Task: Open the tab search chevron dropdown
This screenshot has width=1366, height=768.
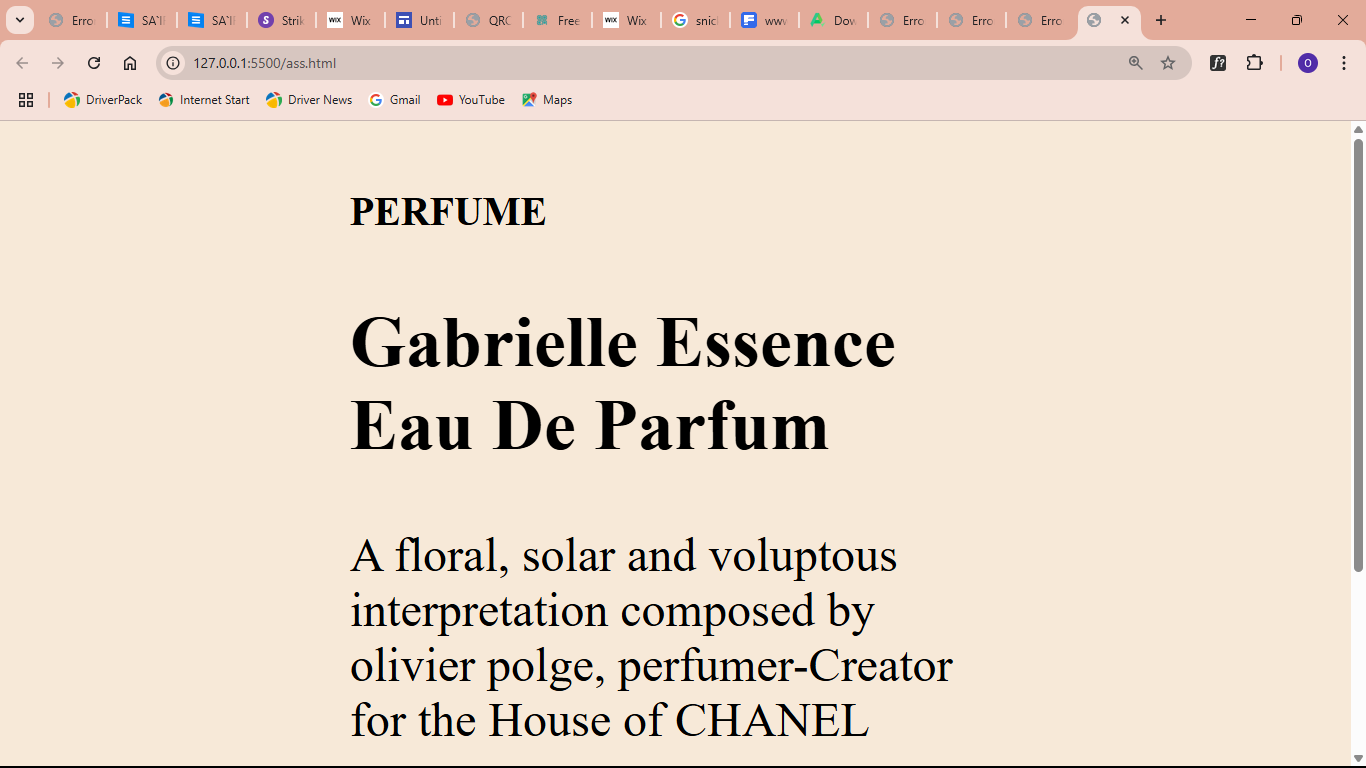Action: tap(19, 20)
